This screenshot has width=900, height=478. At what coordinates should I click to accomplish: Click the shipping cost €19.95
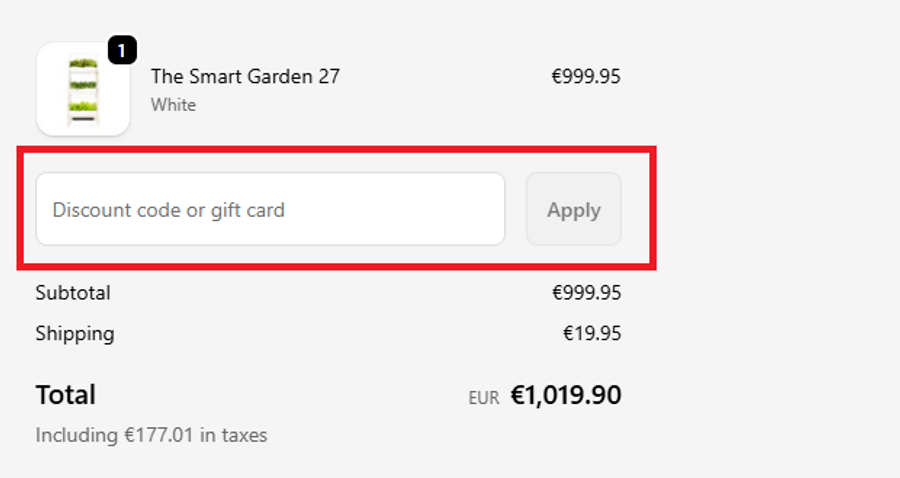(592, 333)
